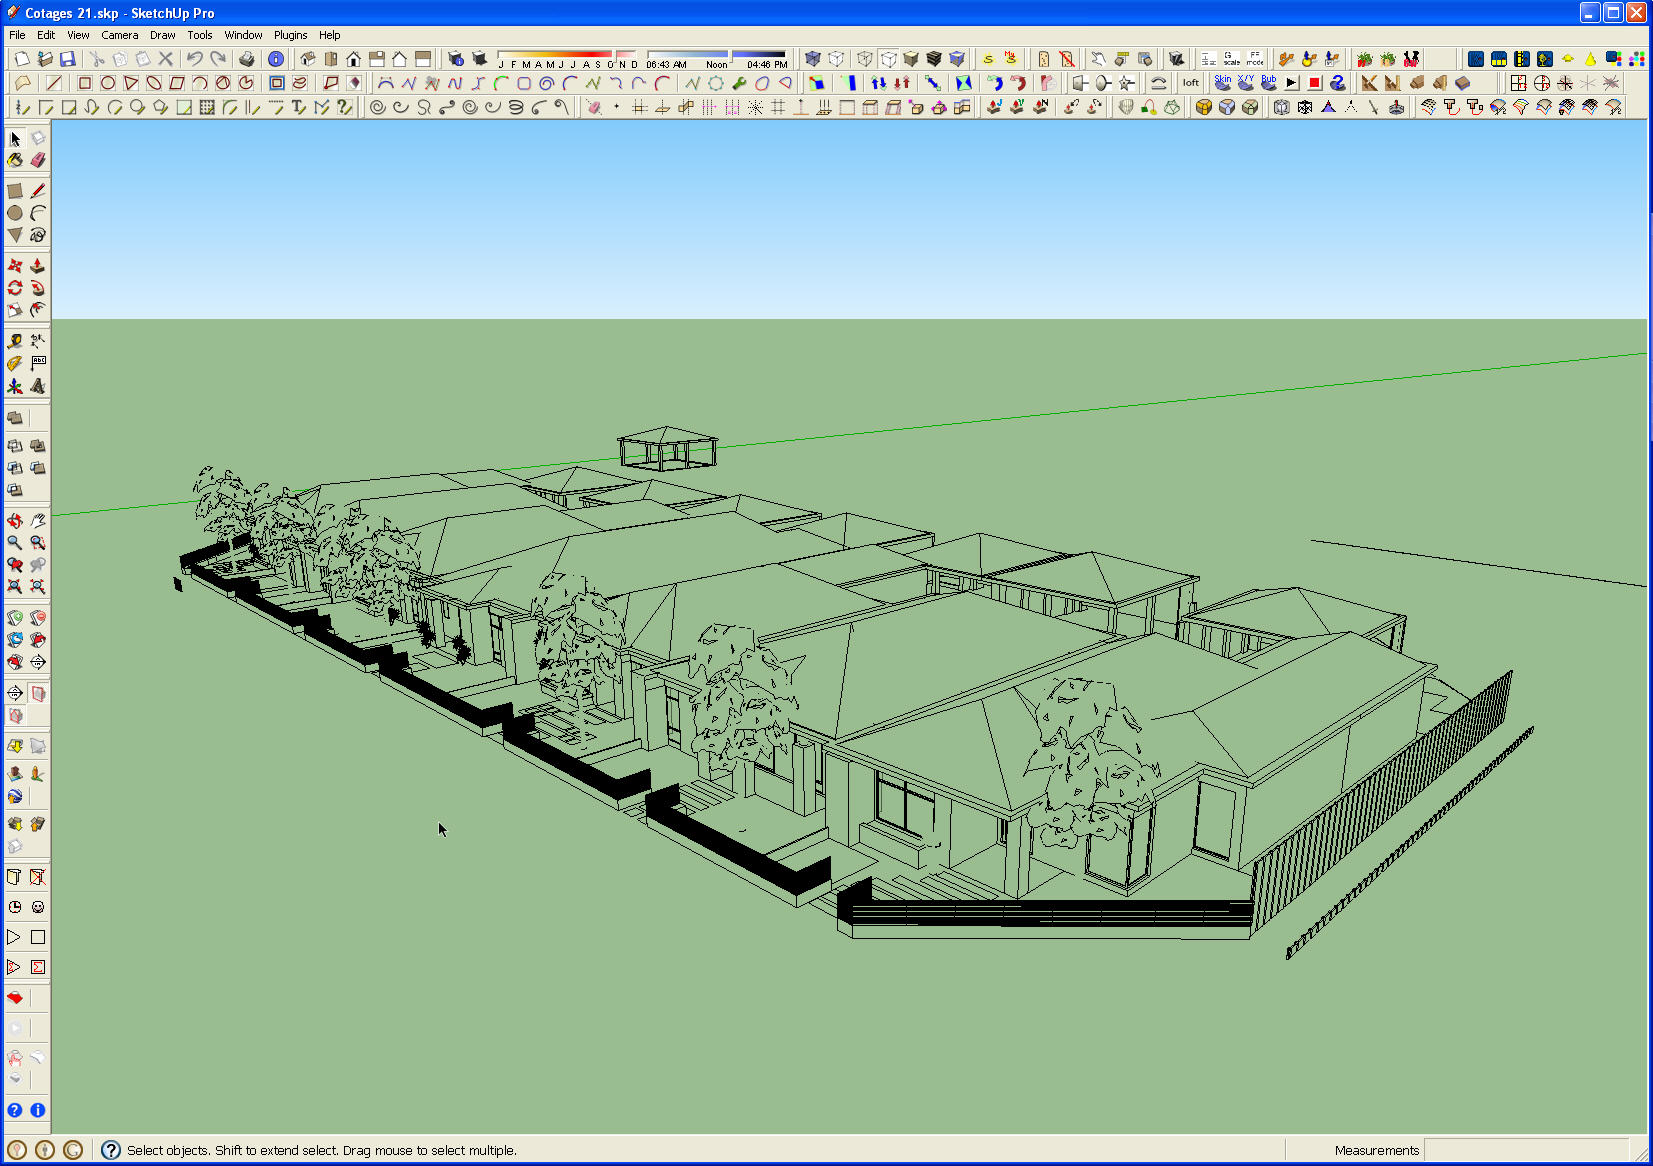
Task: Open the Tools menu
Action: click(x=200, y=35)
